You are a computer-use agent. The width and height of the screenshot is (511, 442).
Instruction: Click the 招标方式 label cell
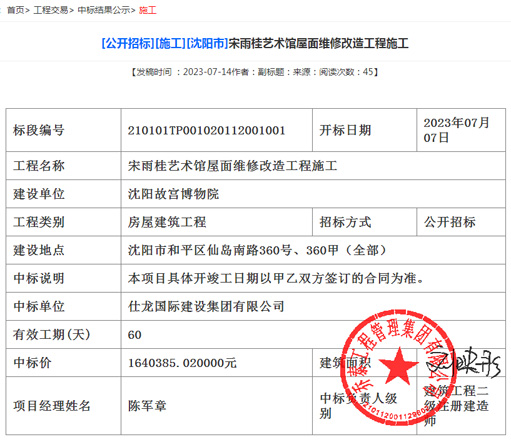[364, 222]
